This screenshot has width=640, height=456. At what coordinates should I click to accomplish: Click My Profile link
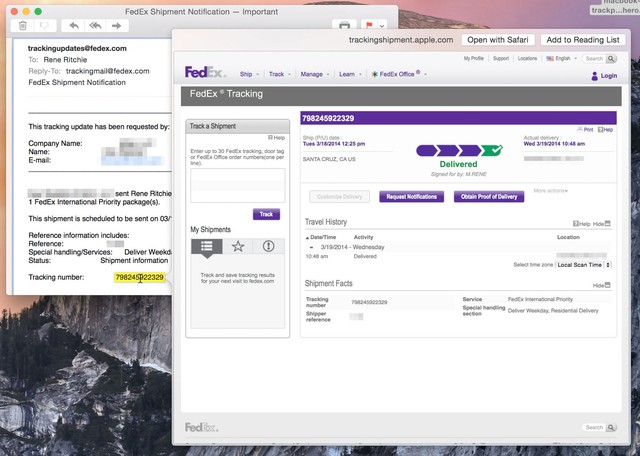pos(473,58)
